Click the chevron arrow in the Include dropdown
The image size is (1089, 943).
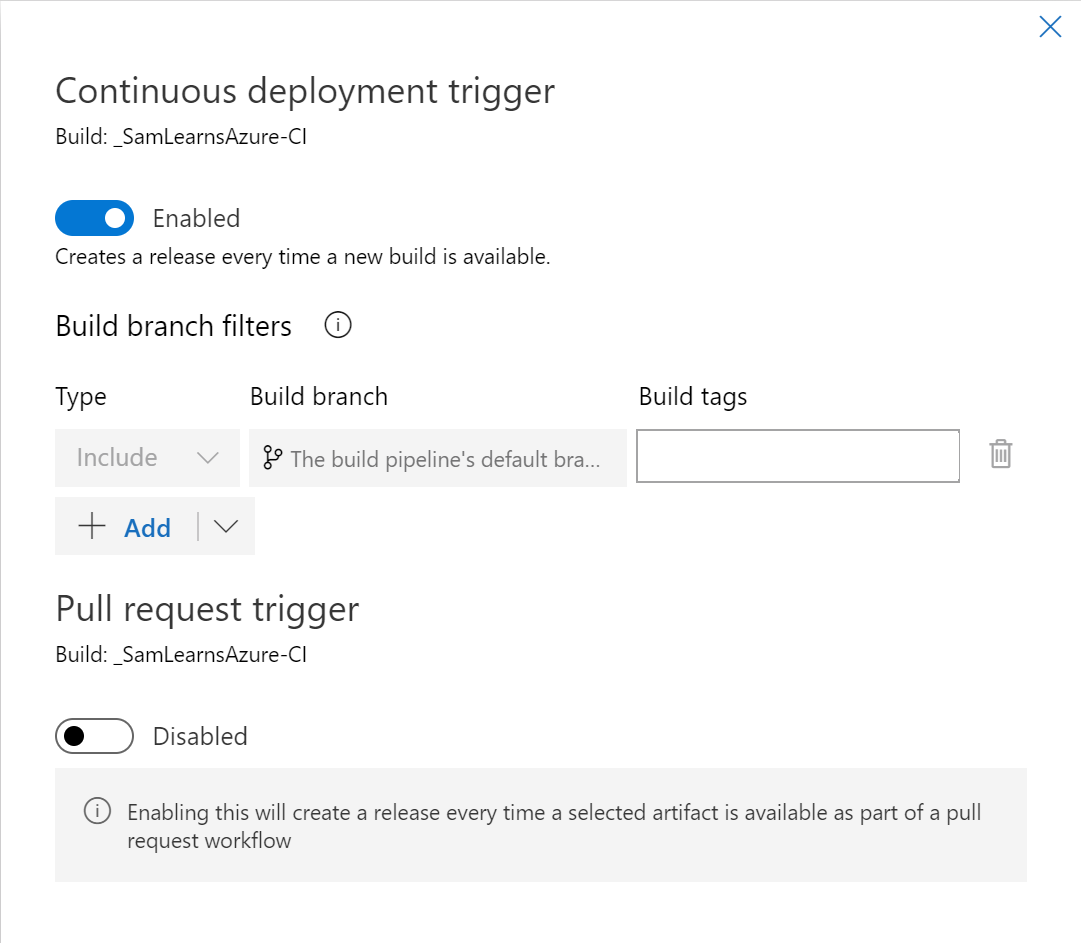pyautogui.click(x=208, y=458)
